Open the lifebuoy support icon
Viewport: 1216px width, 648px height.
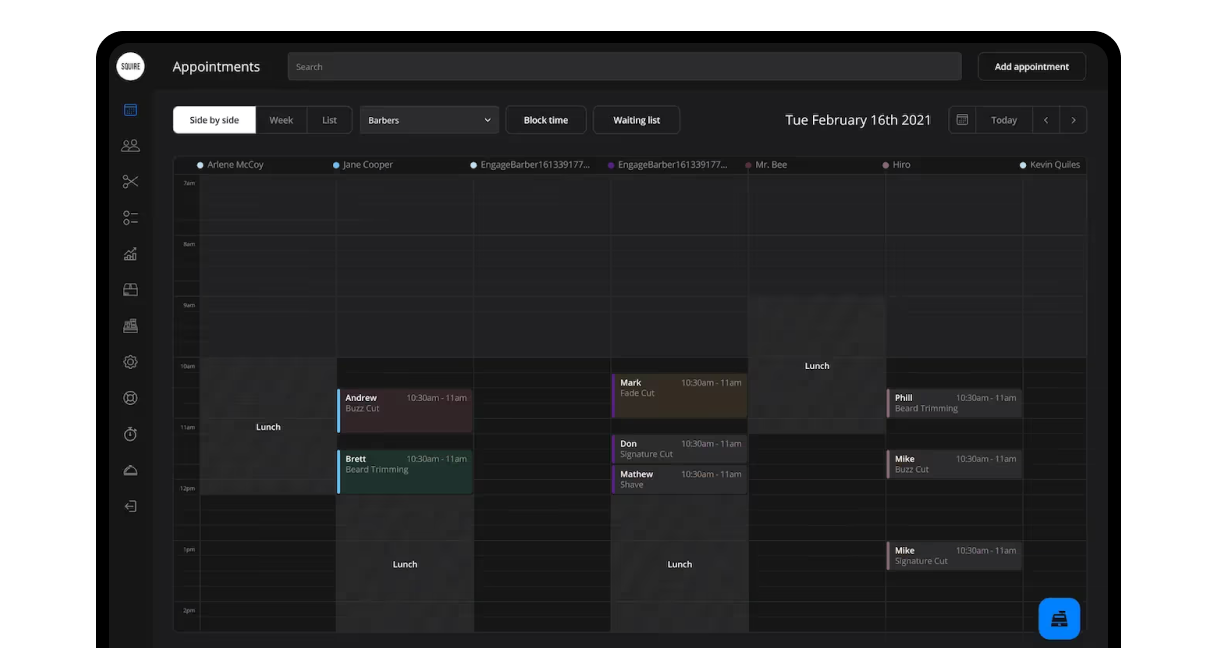(x=130, y=398)
